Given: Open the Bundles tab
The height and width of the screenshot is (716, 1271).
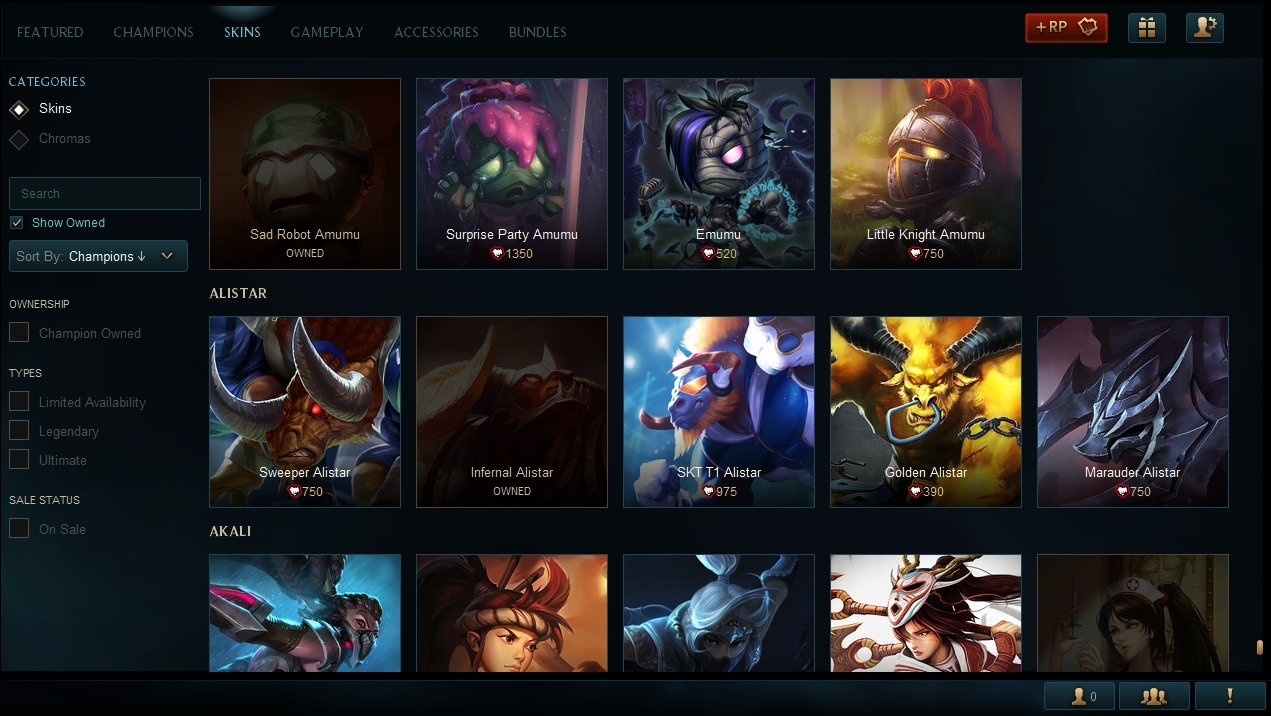Looking at the screenshot, I should tap(537, 32).
